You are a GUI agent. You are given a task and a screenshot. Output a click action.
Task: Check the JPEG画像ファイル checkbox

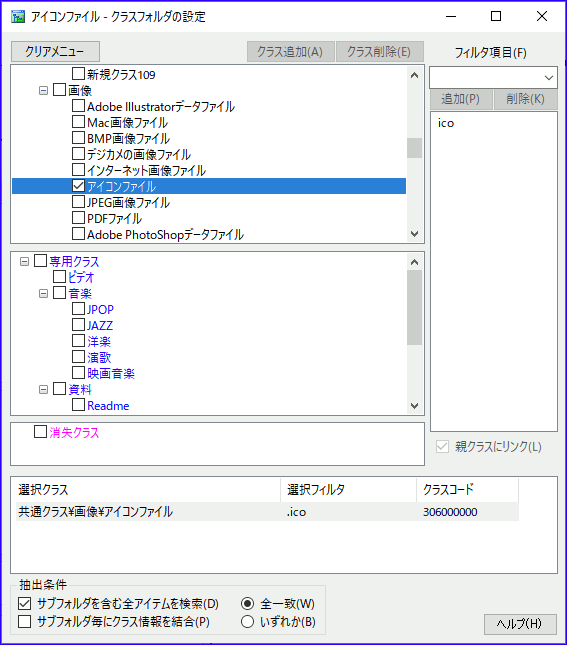coord(78,202)
